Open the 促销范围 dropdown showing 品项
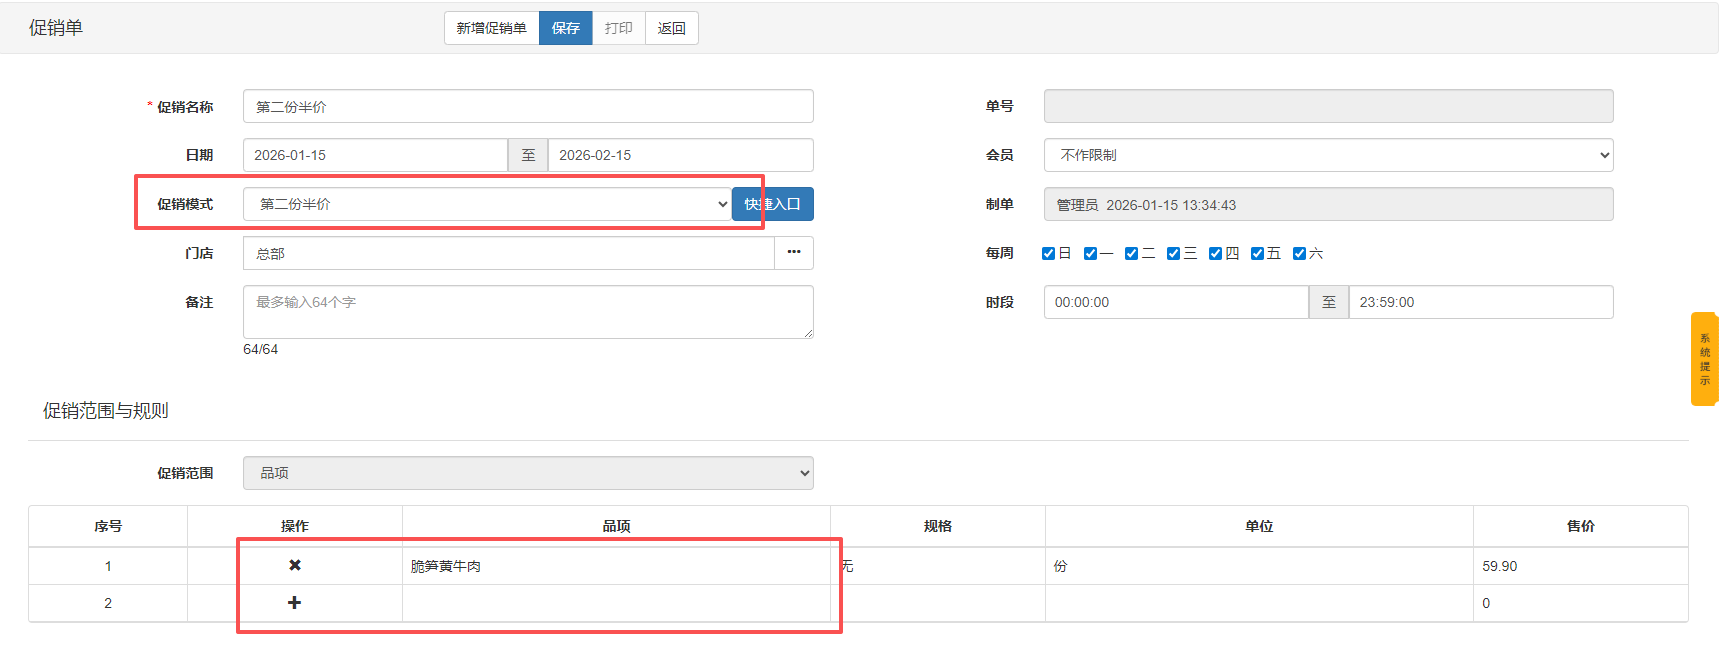Viewport: 1719px width, 651px height. pos(528,473)
